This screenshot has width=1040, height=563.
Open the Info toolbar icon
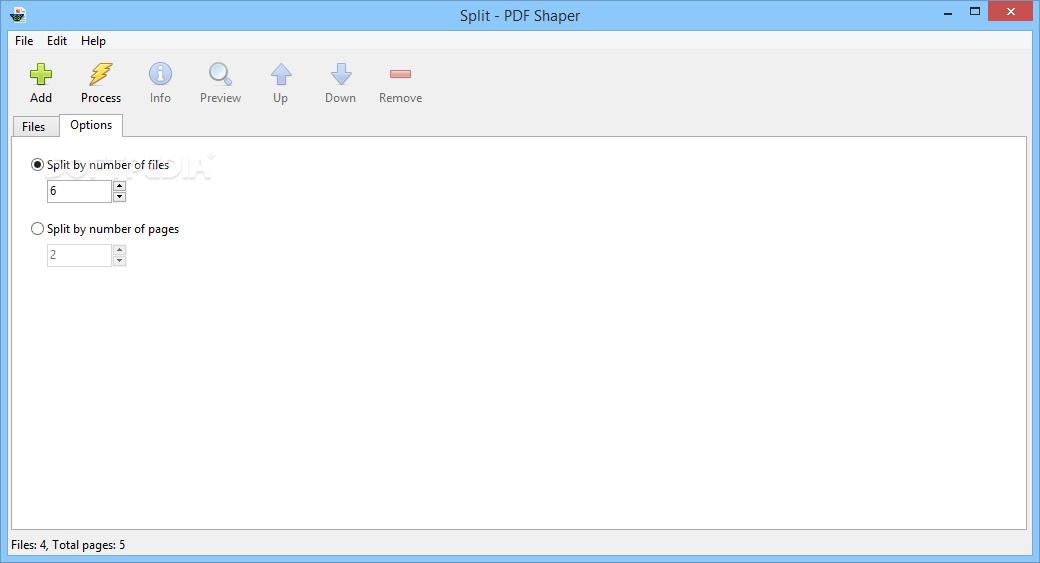[x=160, y=74]
